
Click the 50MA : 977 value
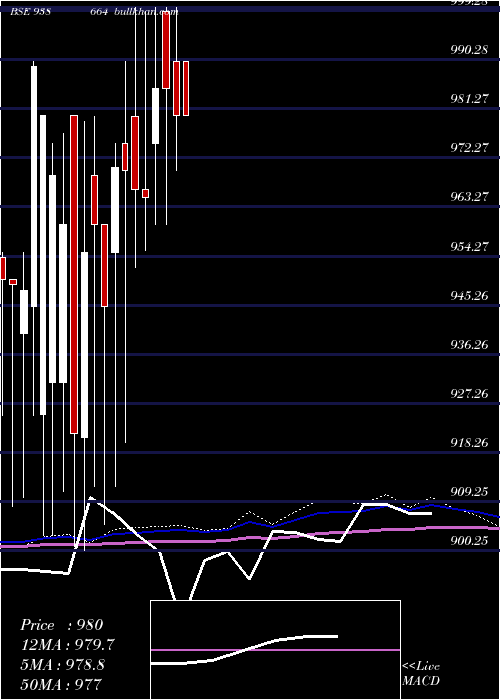[x=61, y=684]
